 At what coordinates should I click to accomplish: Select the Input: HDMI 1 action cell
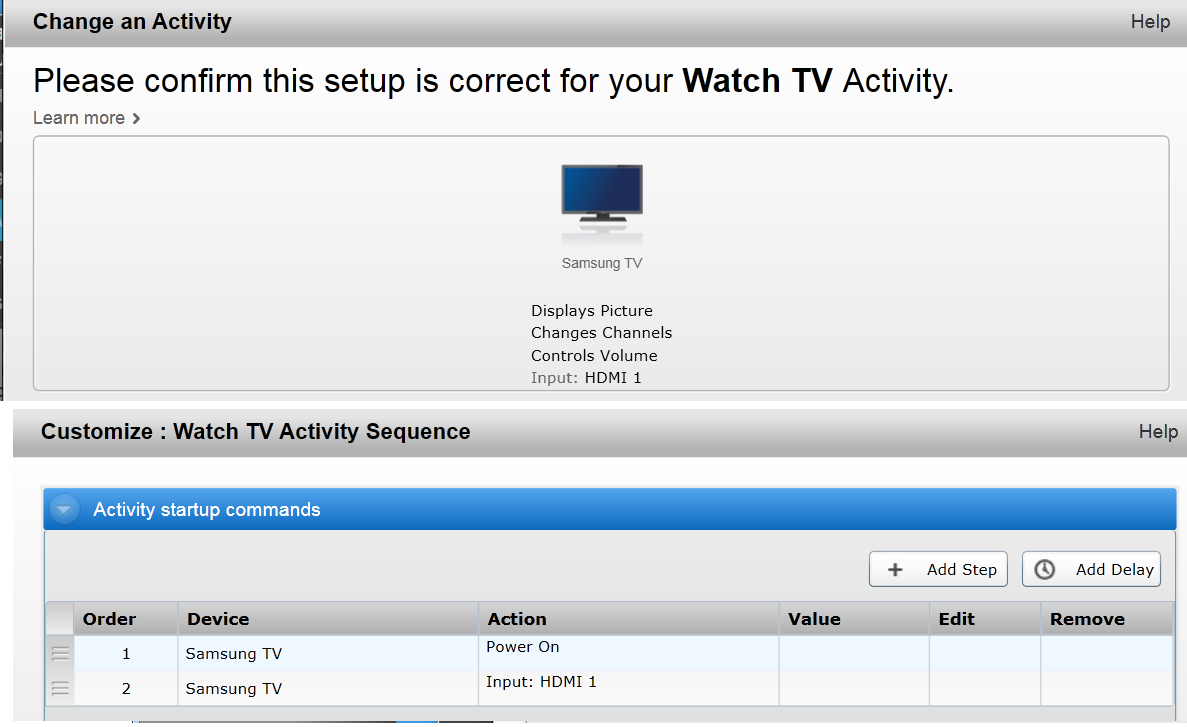[628, 688]
